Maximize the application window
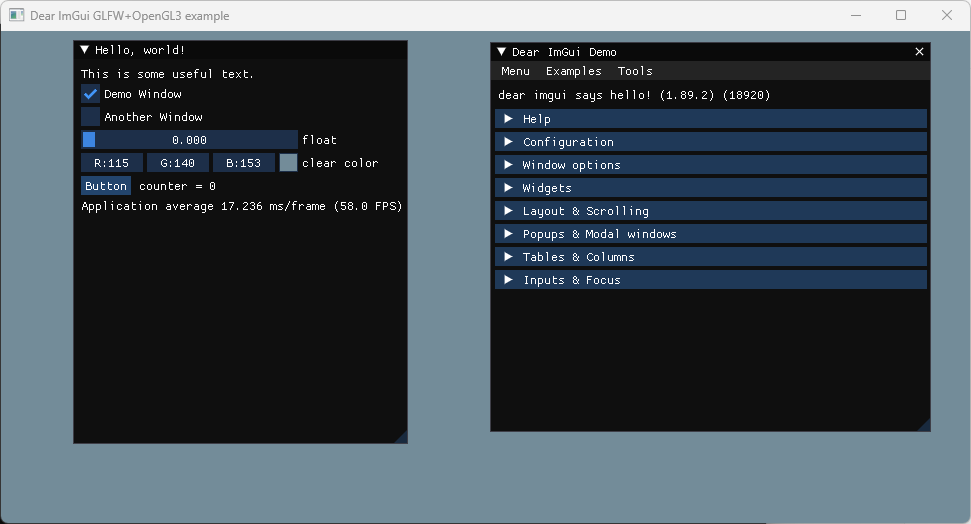This screenshot has height=524, width=971. [901, 15]
